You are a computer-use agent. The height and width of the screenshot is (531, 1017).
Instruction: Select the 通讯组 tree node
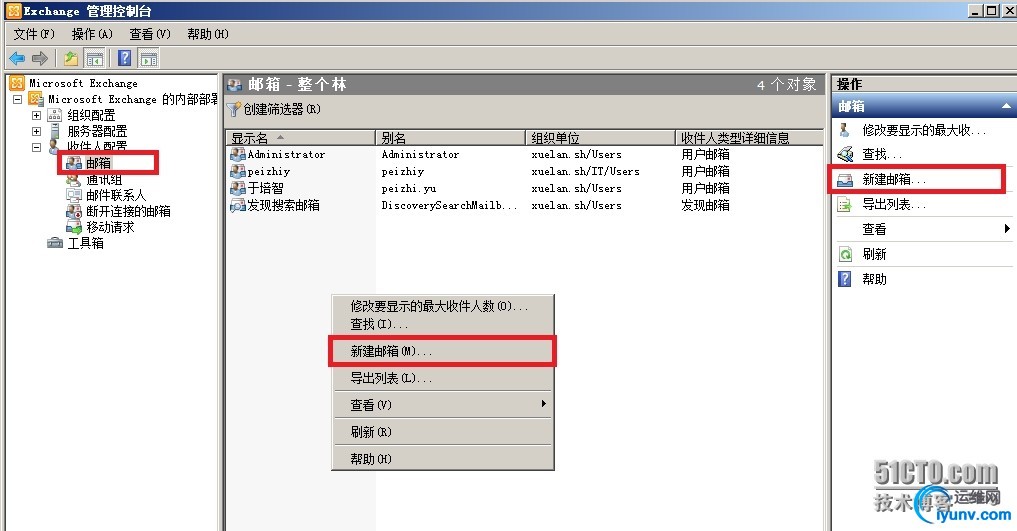point(104,180)
